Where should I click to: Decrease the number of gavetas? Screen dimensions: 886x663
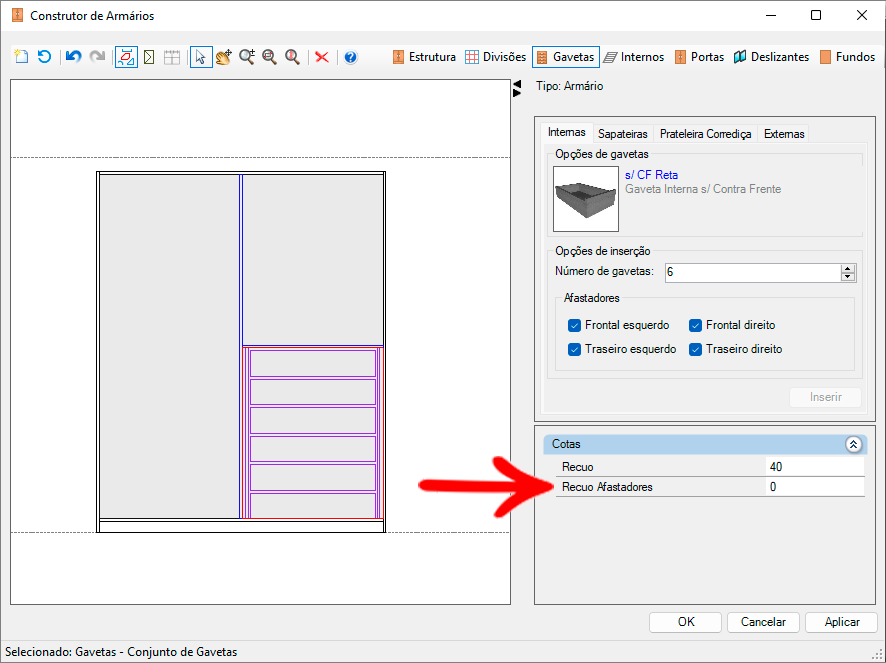click(x=848, y=277)
